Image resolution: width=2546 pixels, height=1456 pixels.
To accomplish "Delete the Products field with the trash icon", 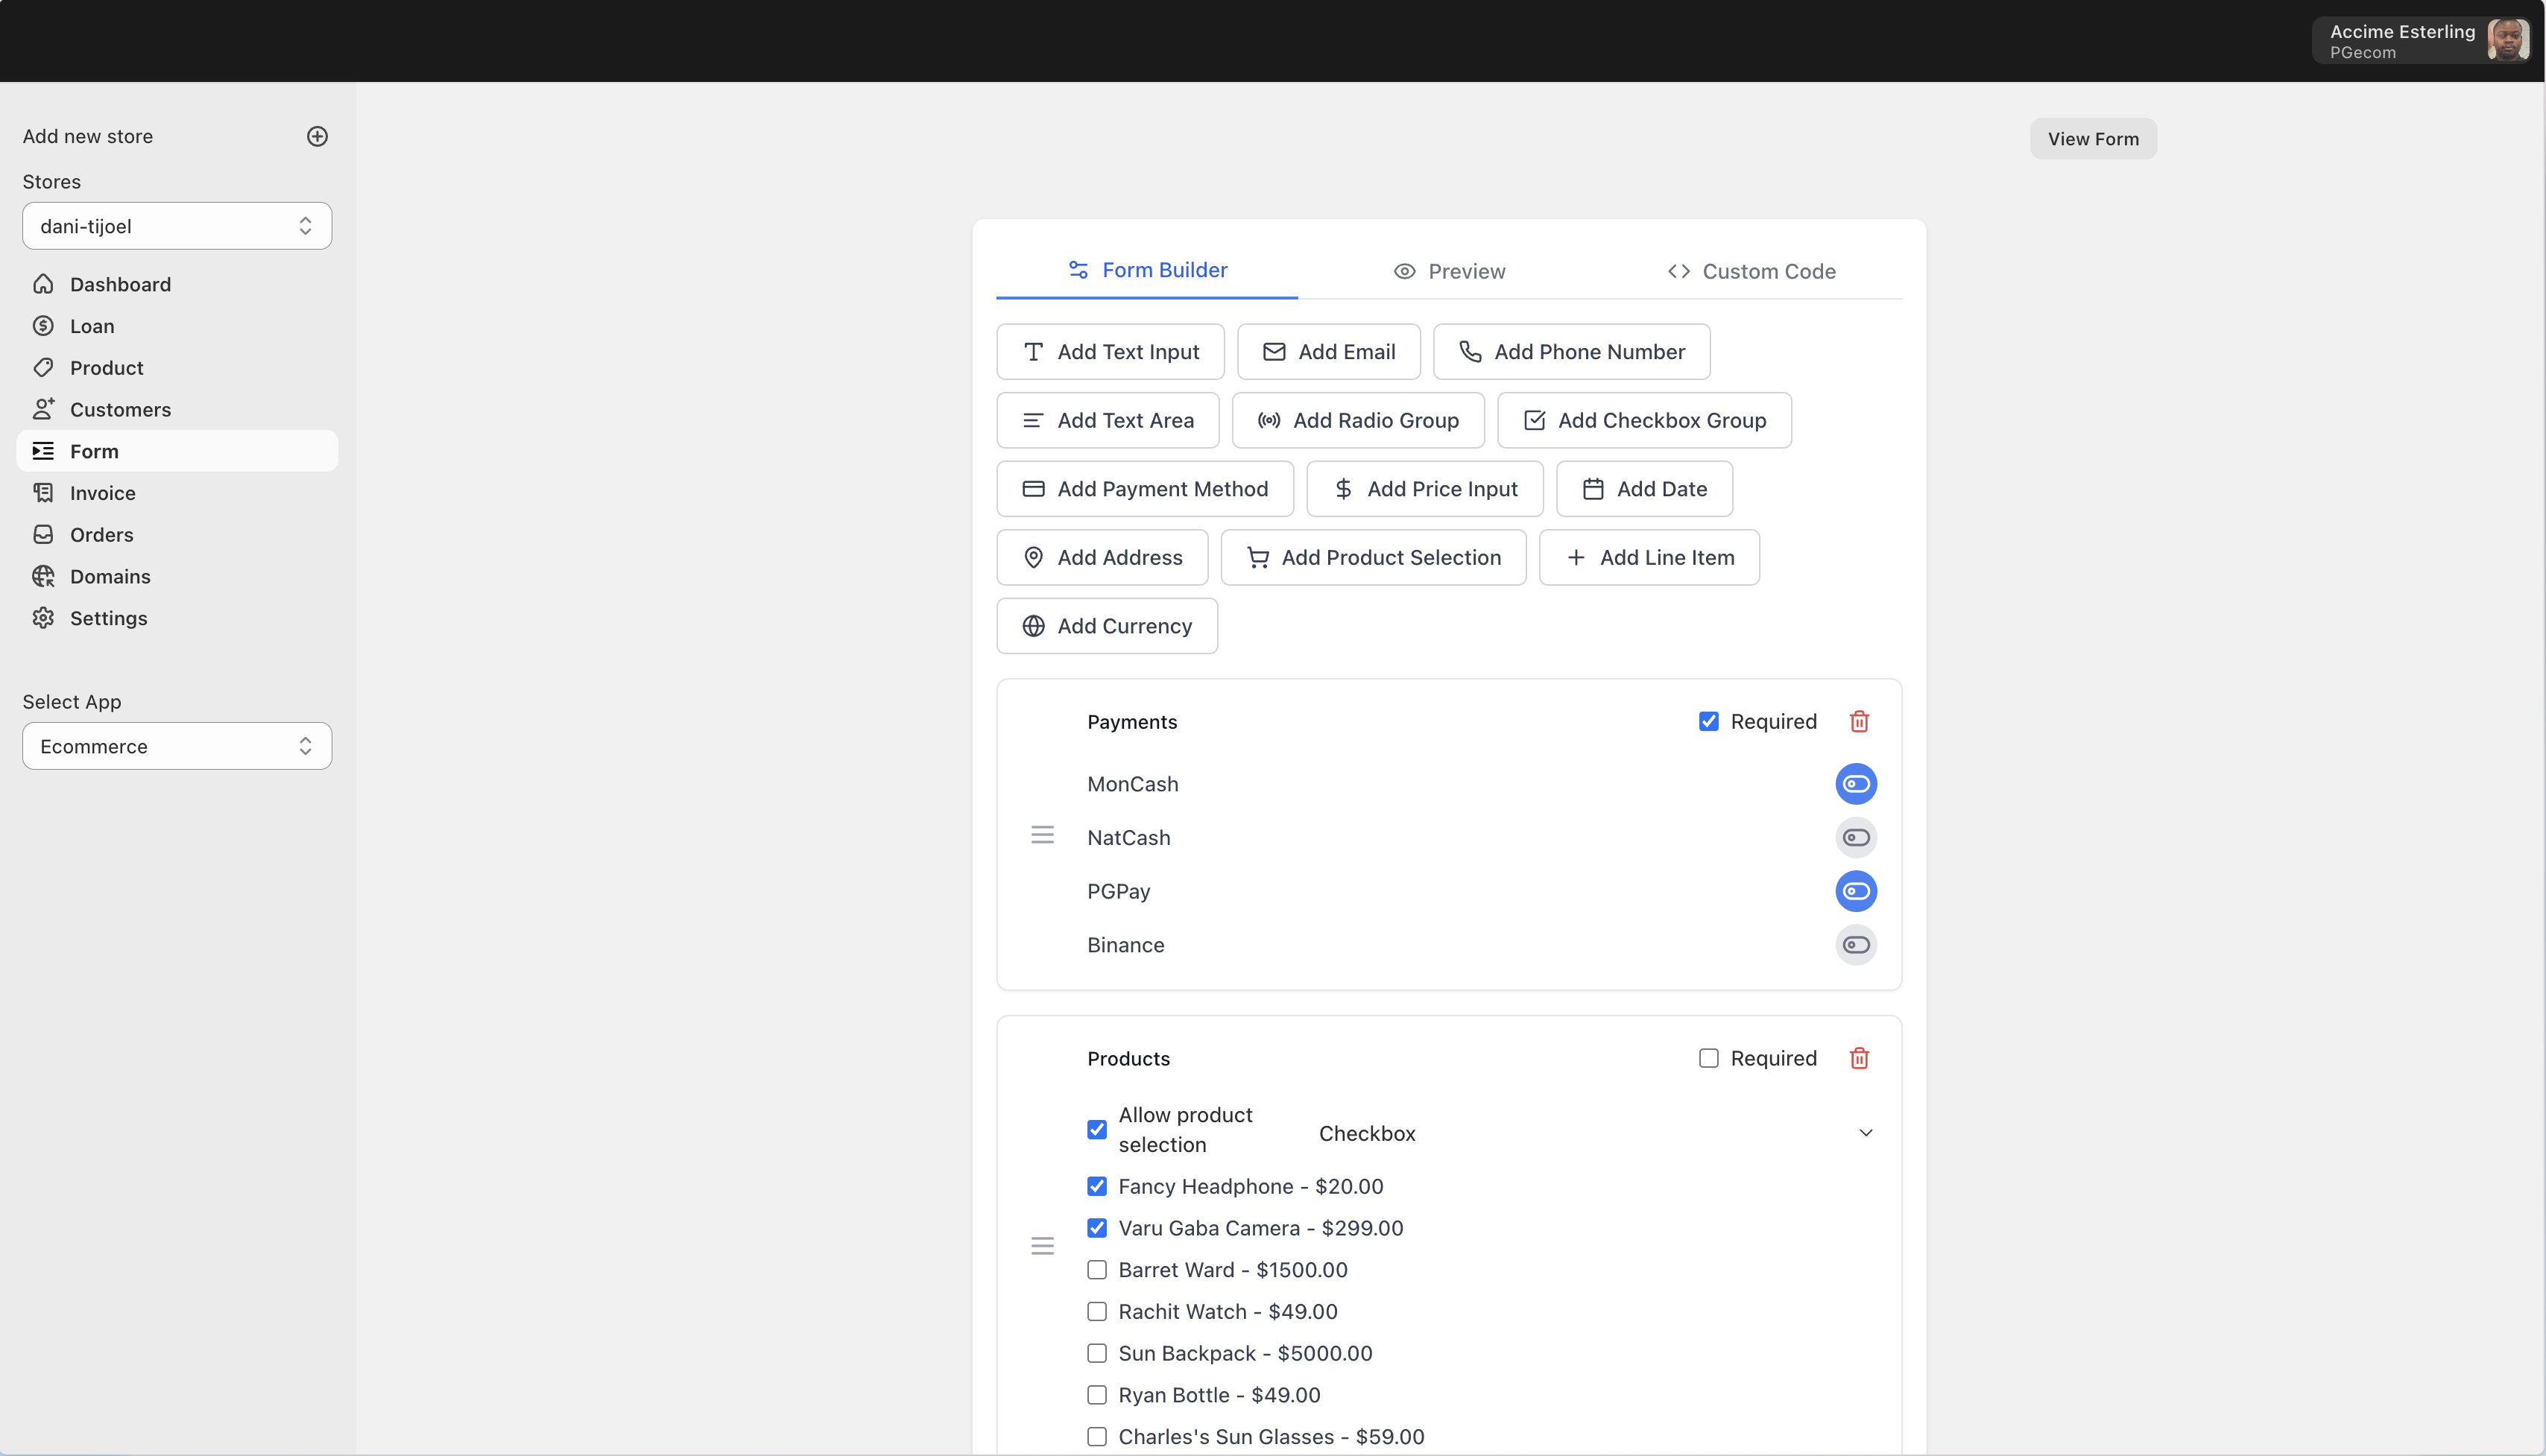I will pos(1859,1058).
